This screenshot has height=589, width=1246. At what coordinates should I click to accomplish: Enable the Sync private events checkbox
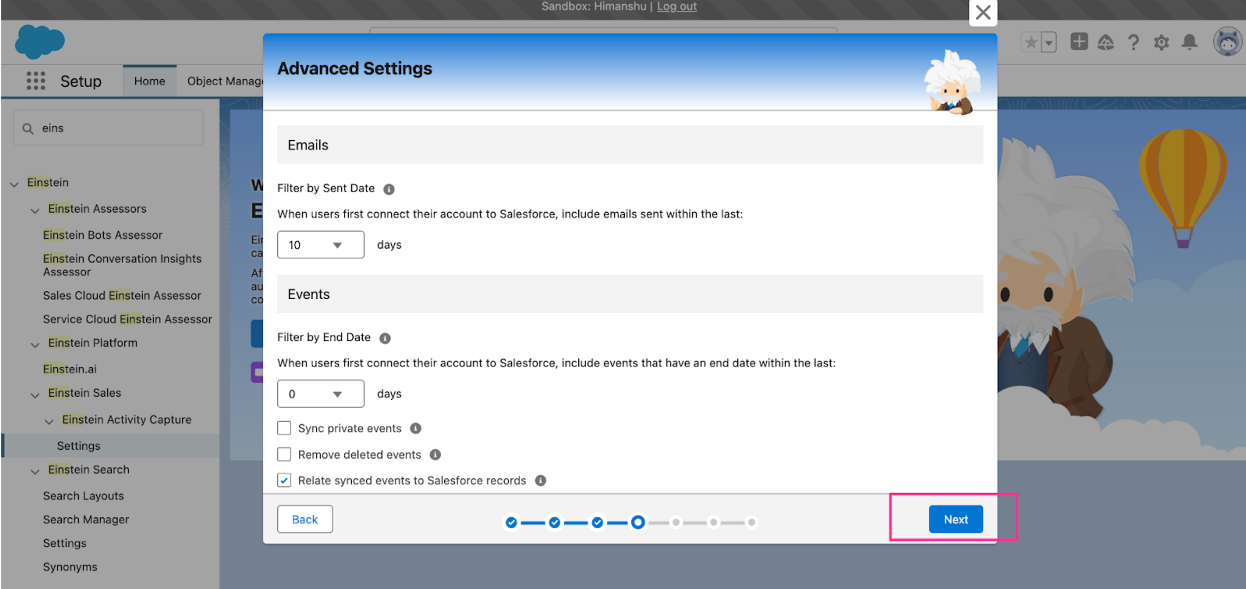coord(284,428)
